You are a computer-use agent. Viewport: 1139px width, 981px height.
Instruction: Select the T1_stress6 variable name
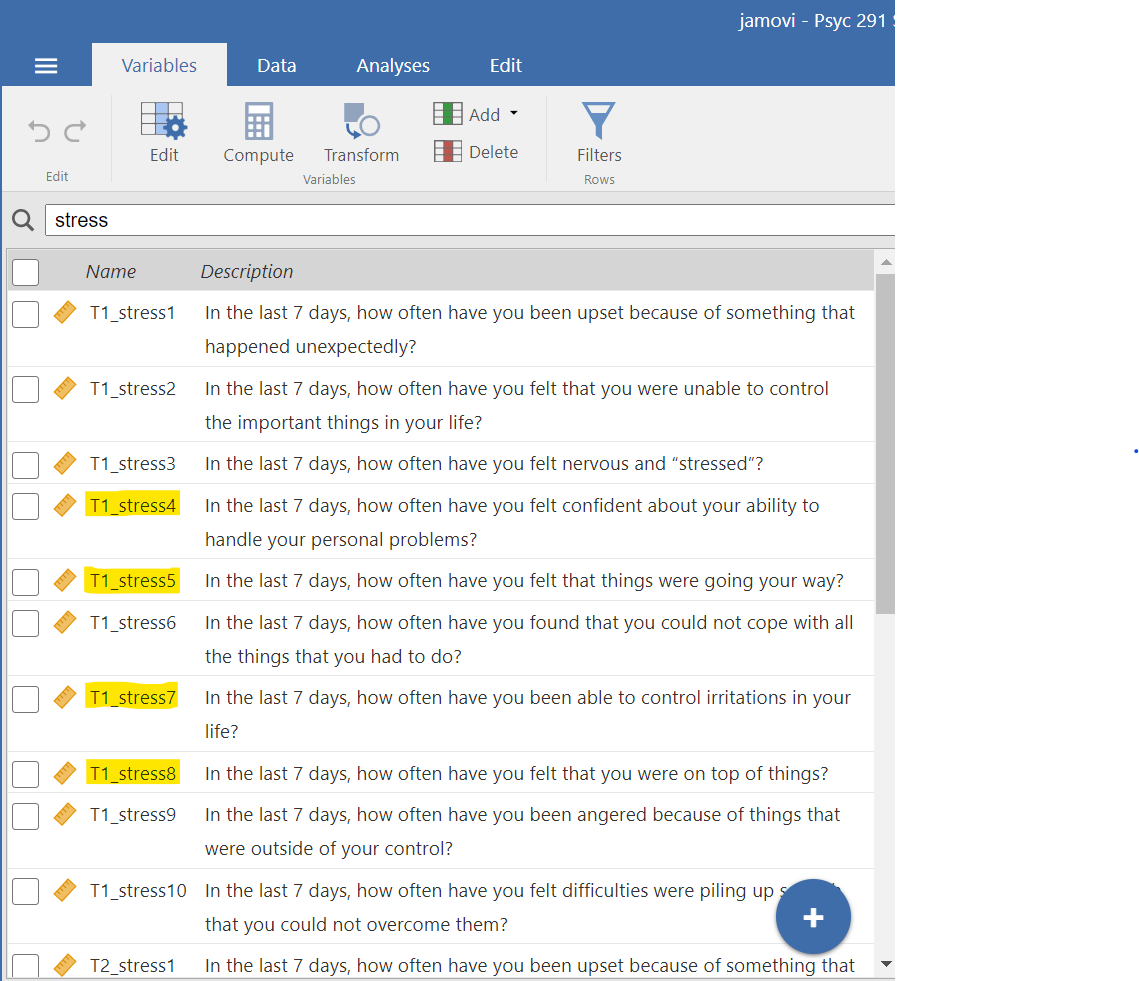[x=133, y=623]
